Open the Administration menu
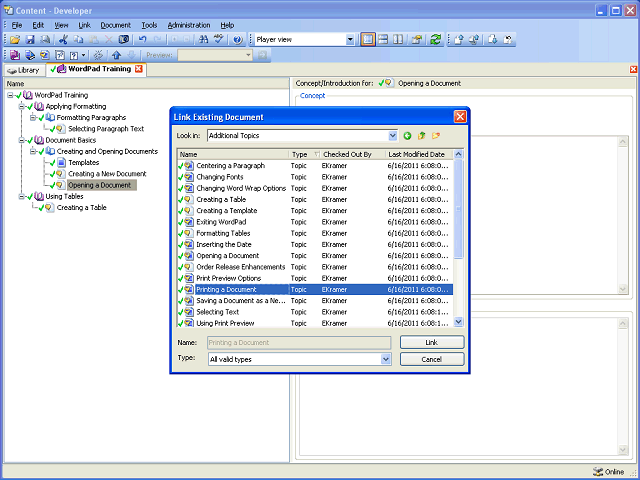This screenshot has height=480, width=640. pyautogui.click(x=189, y=25)
